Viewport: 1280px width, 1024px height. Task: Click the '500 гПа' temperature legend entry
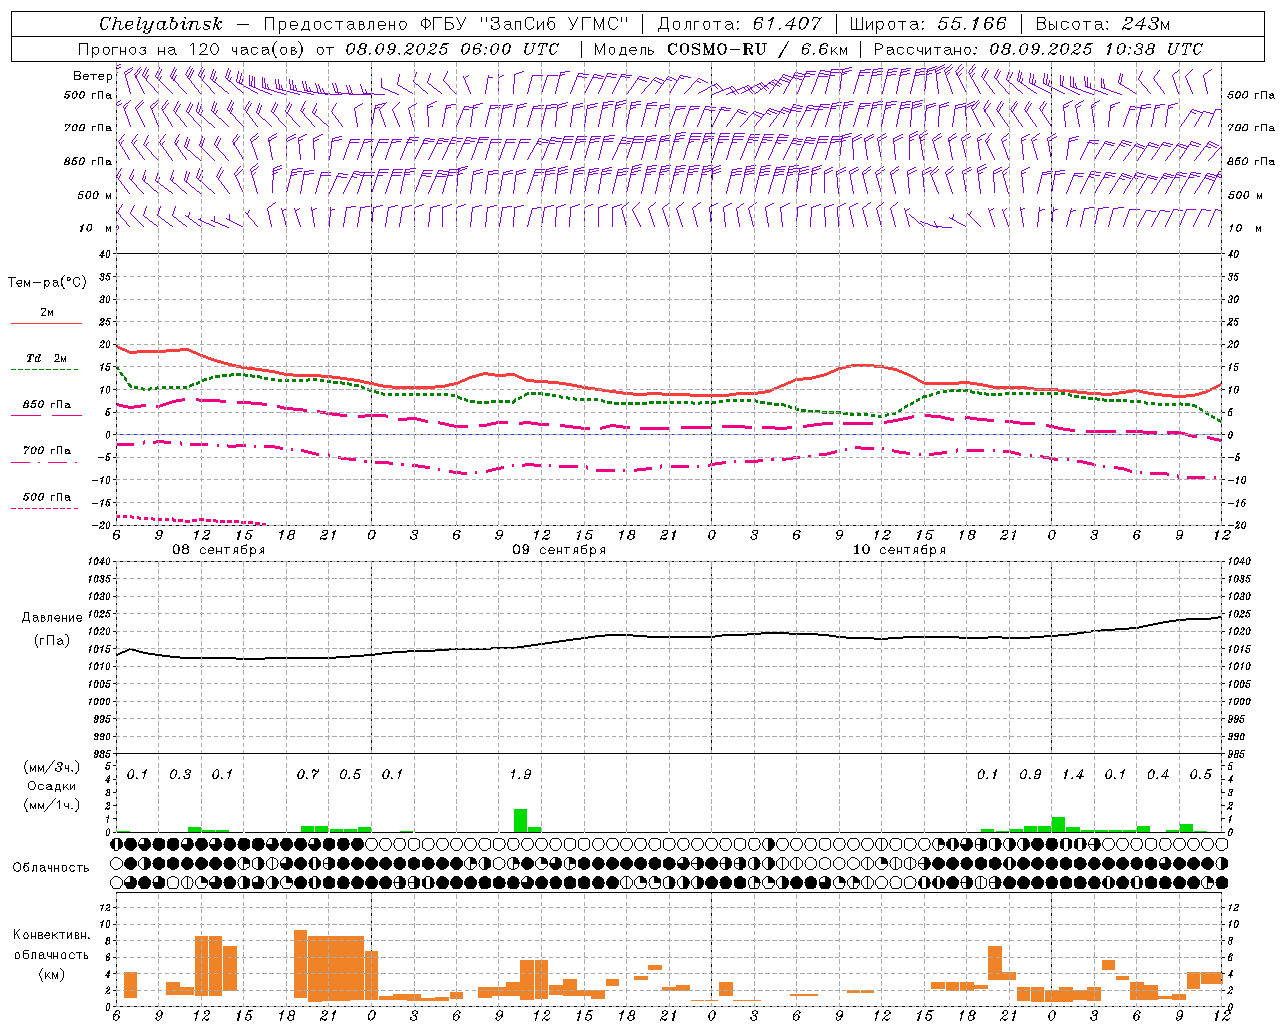[x=47, y=497]
